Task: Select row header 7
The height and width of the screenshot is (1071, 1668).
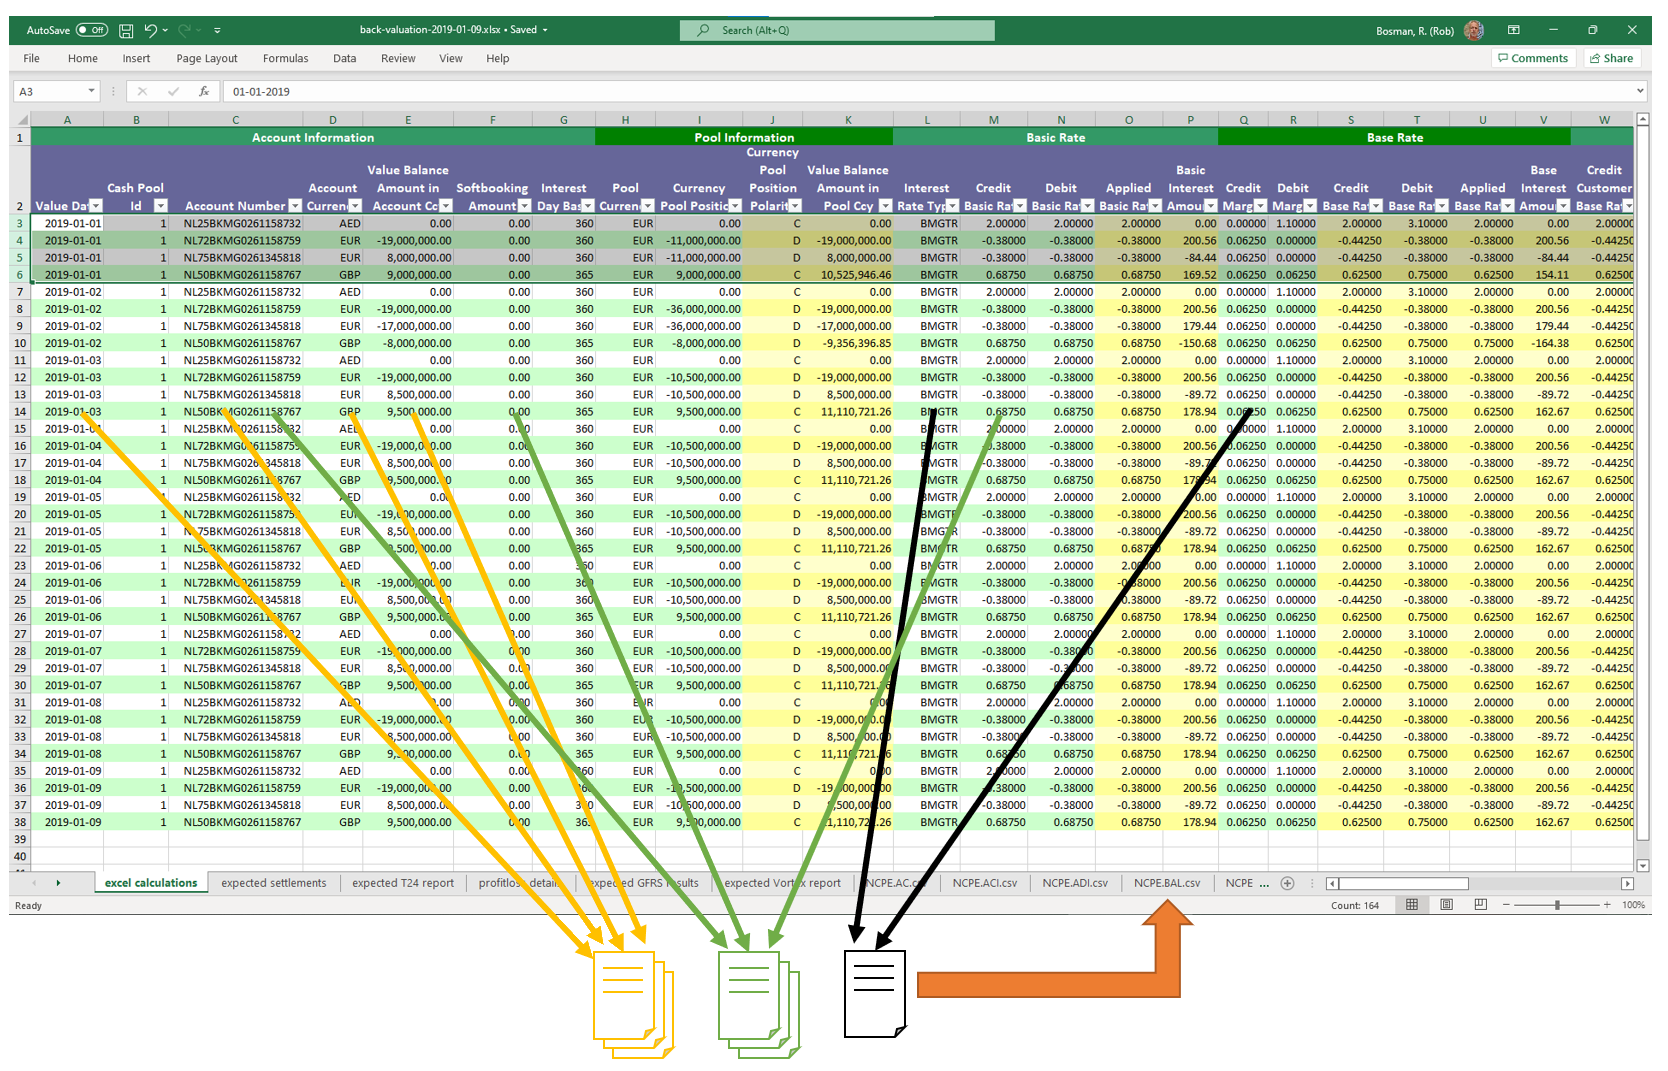Action: click(x=20, y=292)
